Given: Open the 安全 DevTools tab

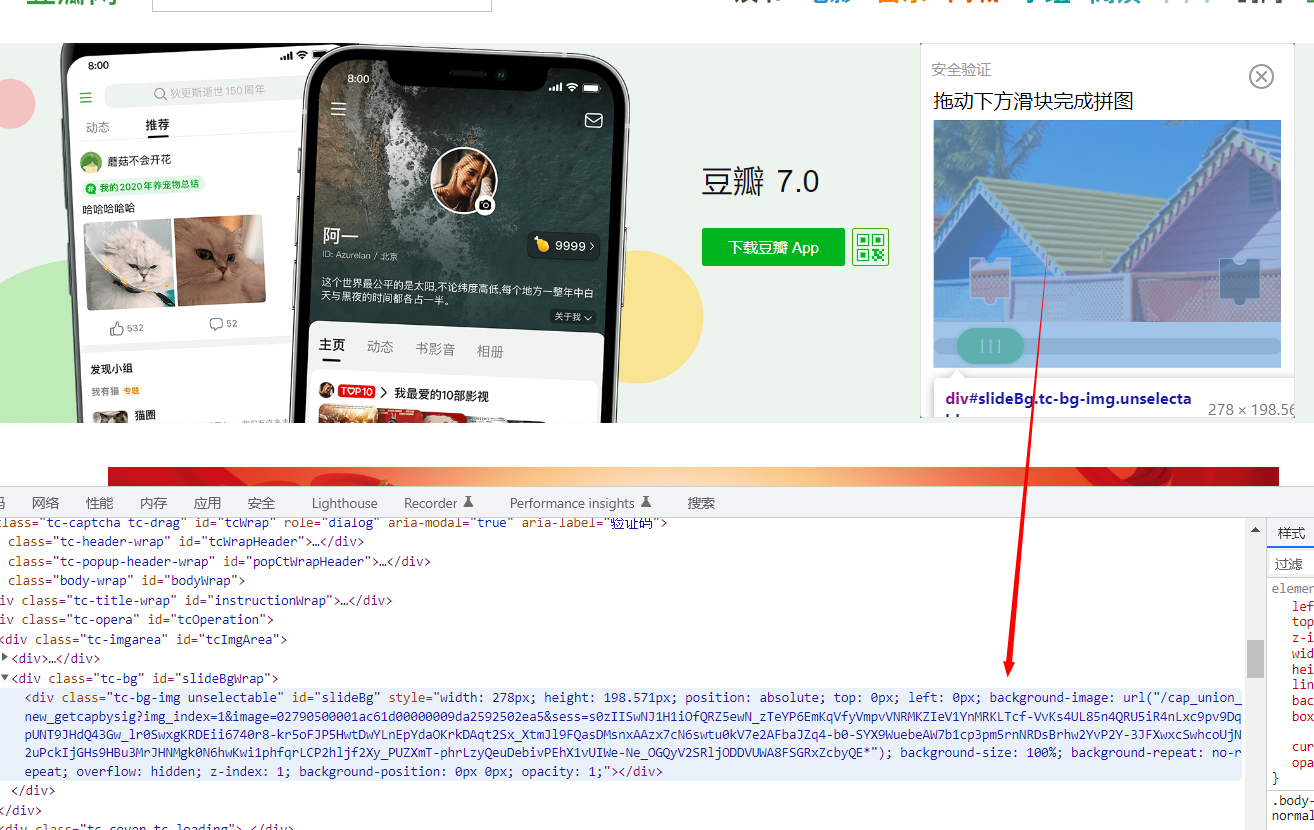Looking at the screenshot, I should pyautogui.click(x=261, y=503).
